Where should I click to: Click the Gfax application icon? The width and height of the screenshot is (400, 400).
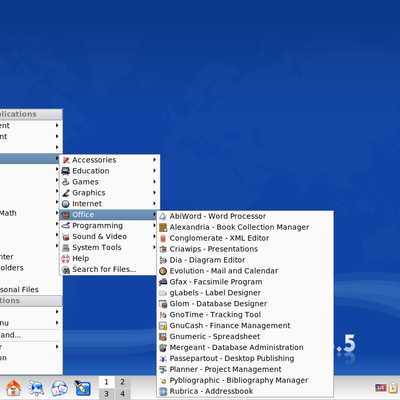[x=163, y=282]
